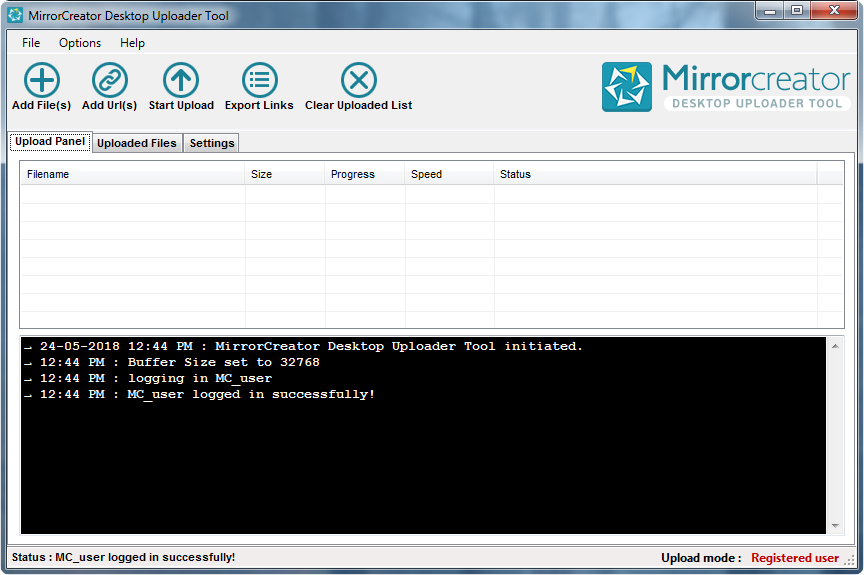The width and height of the screenshot is (864, 575).
Task: Click 'MC_user logged in successfully!' log entry
Action: tap(199, 394)
